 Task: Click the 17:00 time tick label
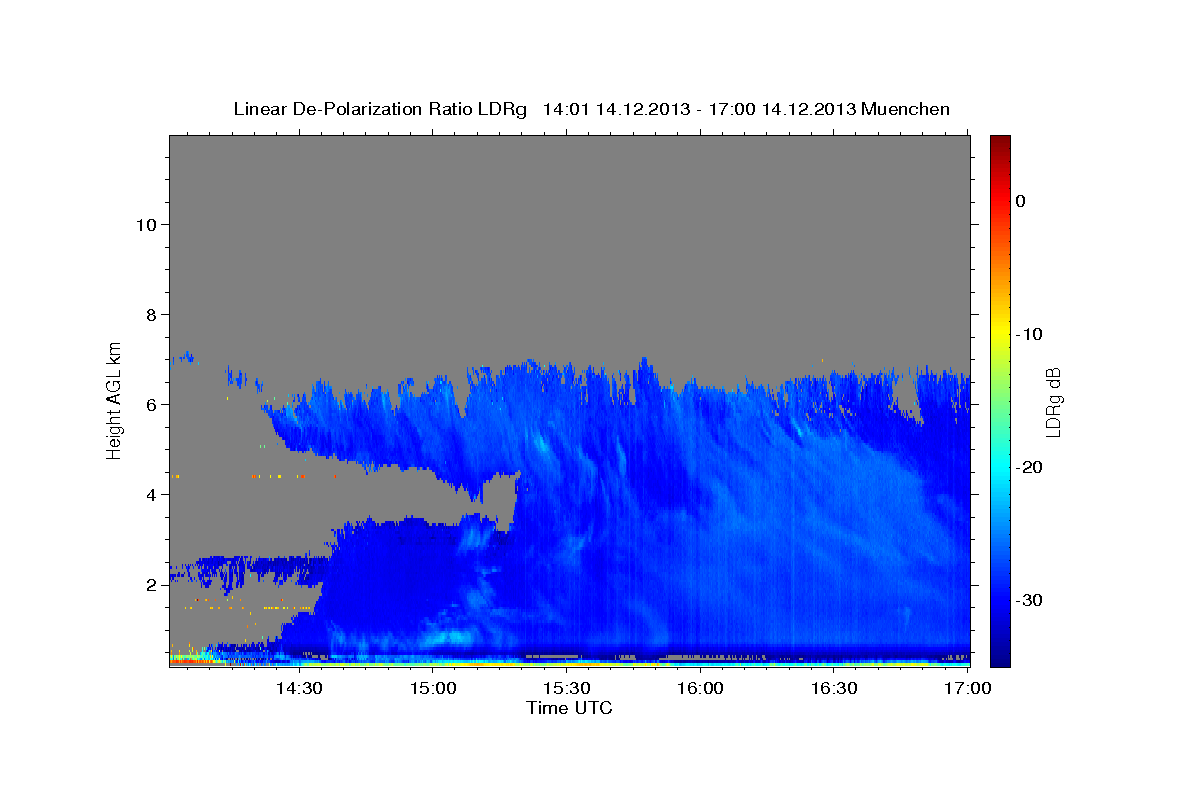[968, 689]
